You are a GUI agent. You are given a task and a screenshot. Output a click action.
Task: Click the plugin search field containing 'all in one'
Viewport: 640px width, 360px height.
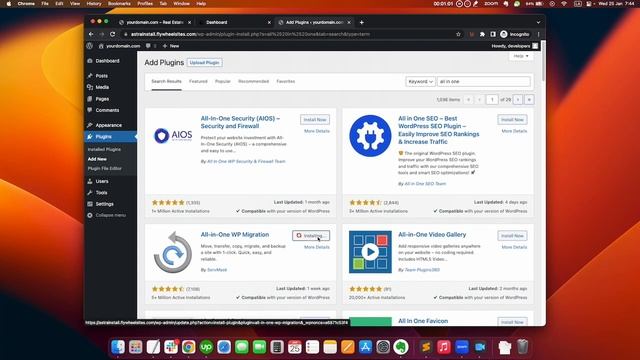pos(484,82)
